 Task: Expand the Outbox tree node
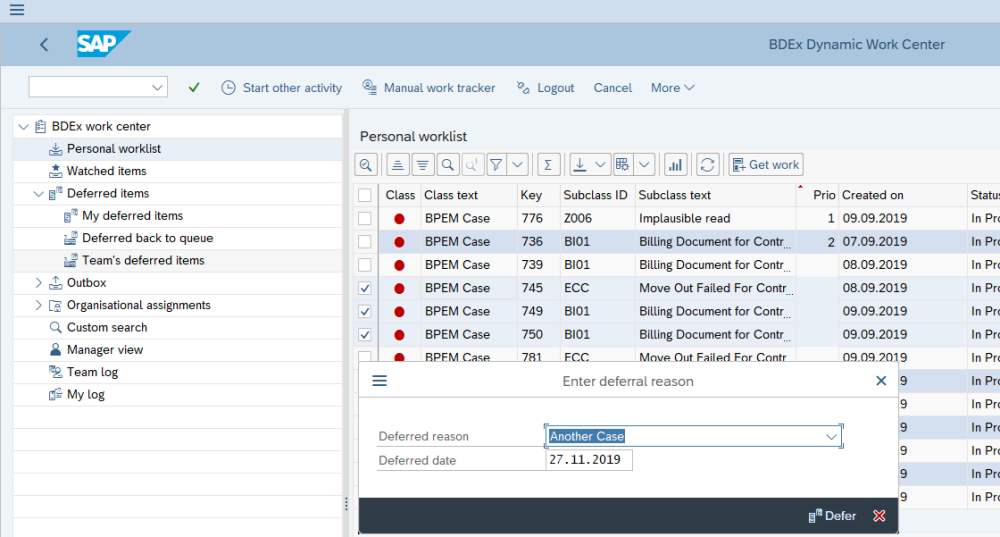pos(39,283)
